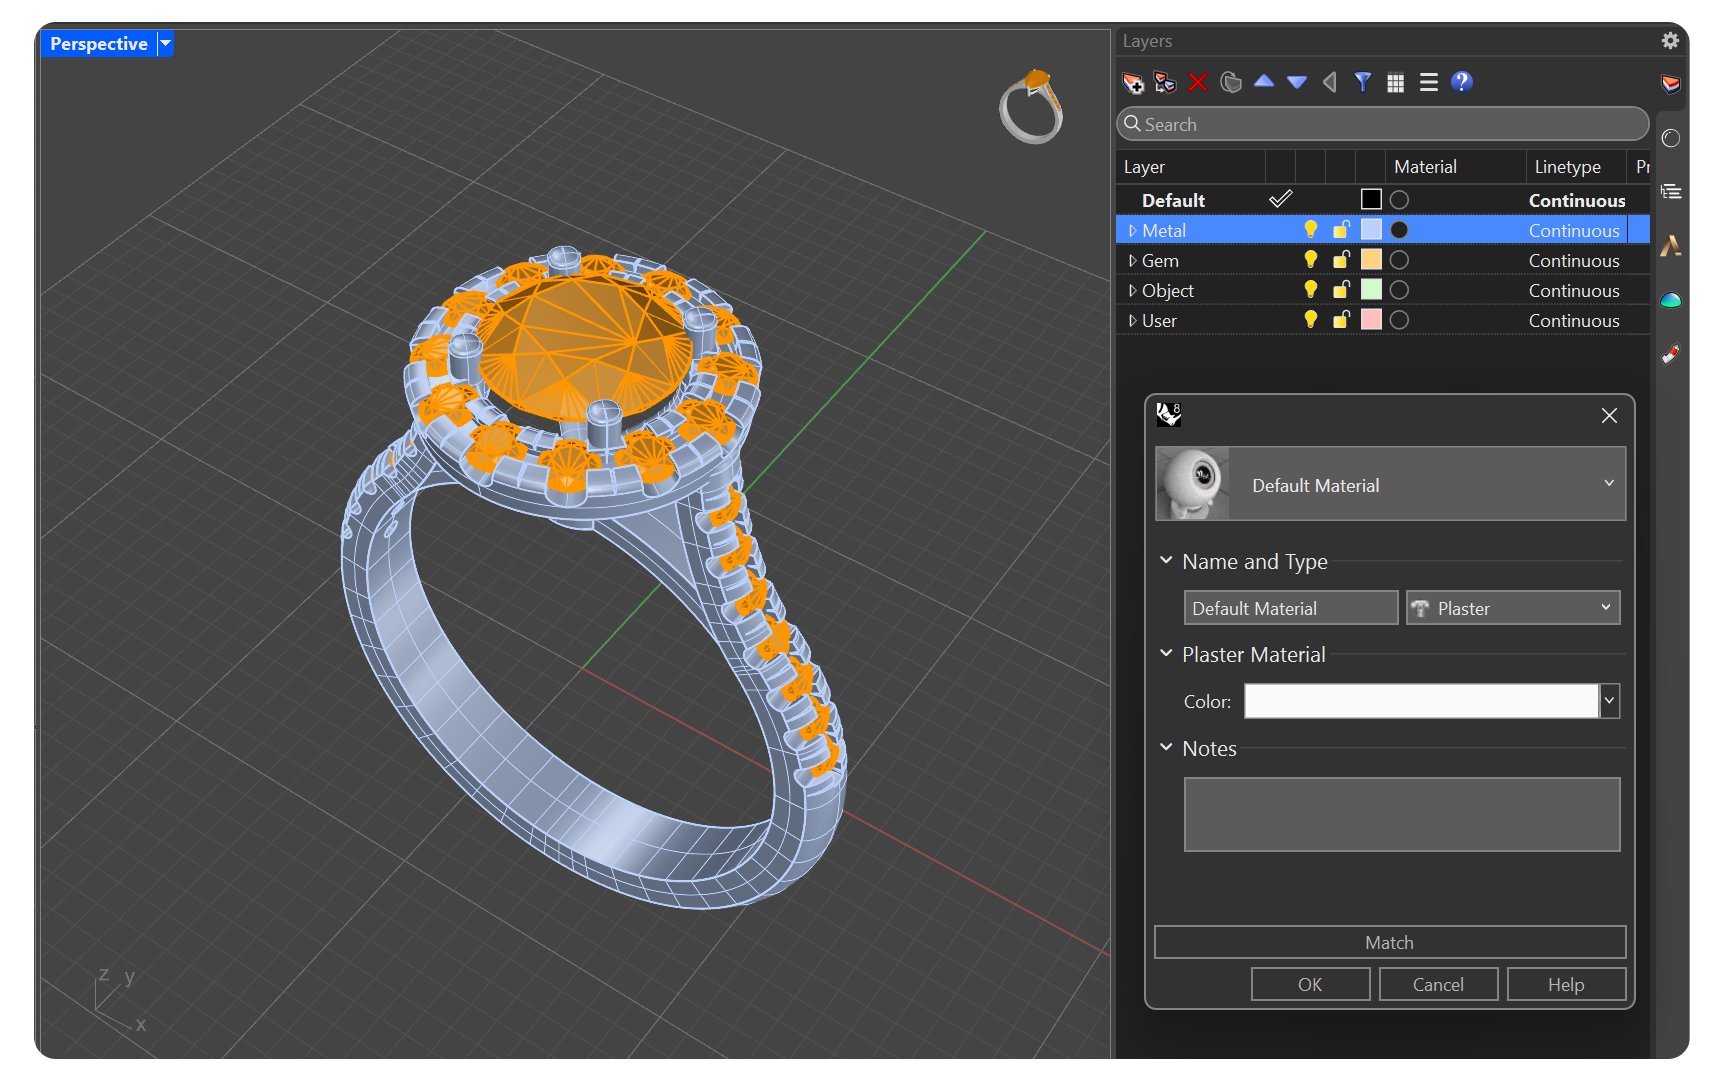Click the Plaster Material white color field
Image resolution: width=1724 pixels, height=1080 pixels.
pos(1421,701)
